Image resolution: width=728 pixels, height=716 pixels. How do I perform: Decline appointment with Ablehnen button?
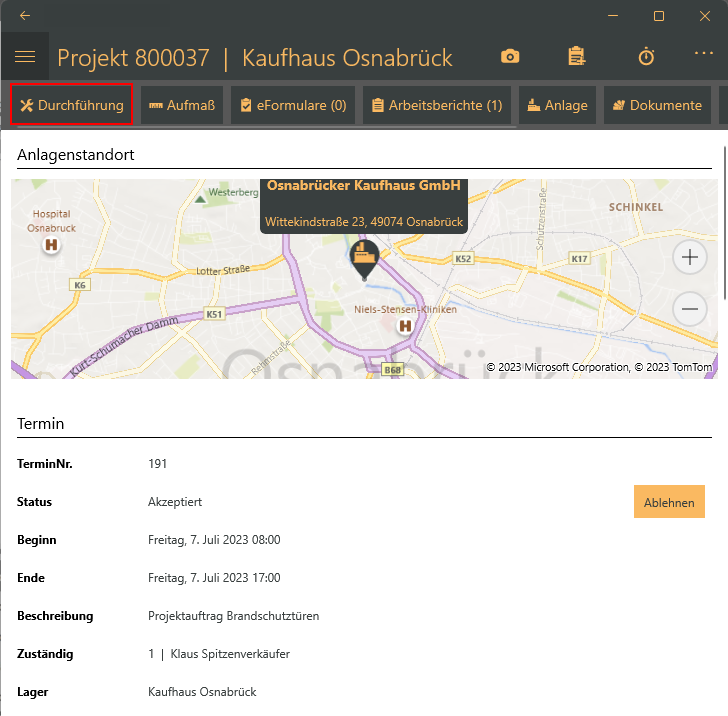tap(669, 502)
